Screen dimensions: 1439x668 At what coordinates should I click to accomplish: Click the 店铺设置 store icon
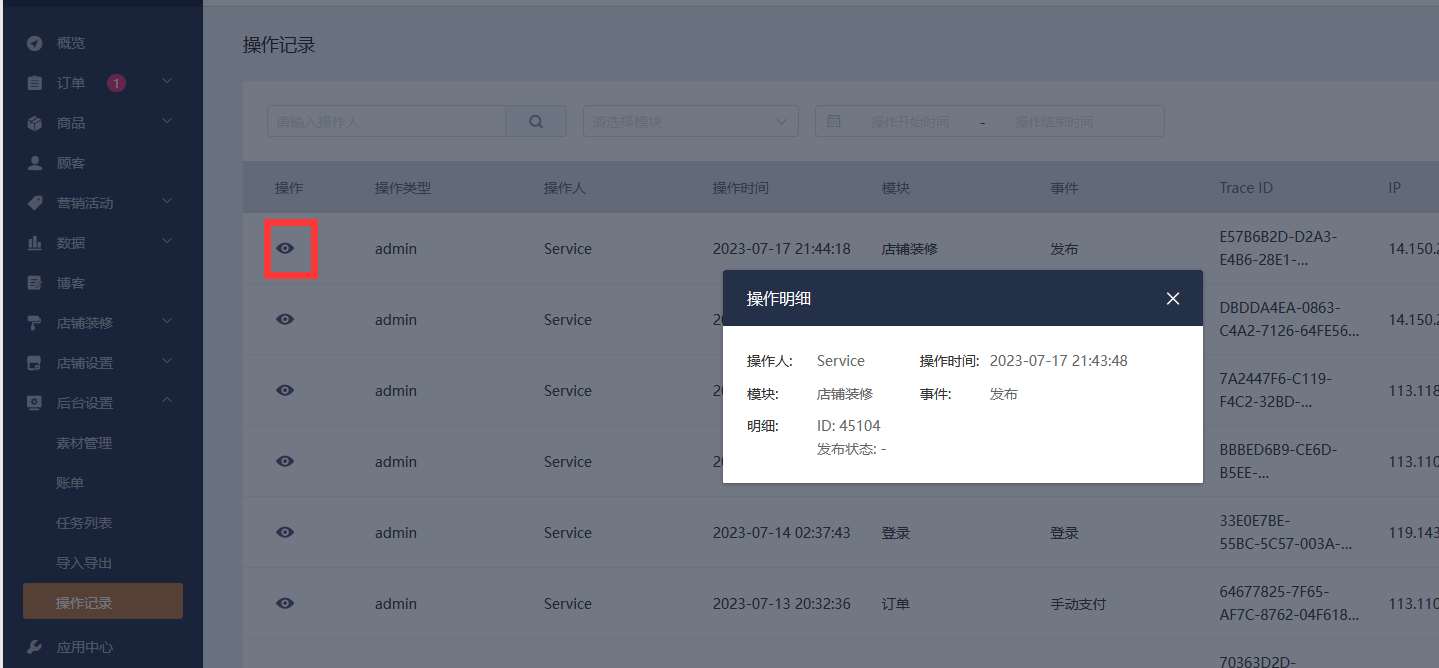pos(35,363)
